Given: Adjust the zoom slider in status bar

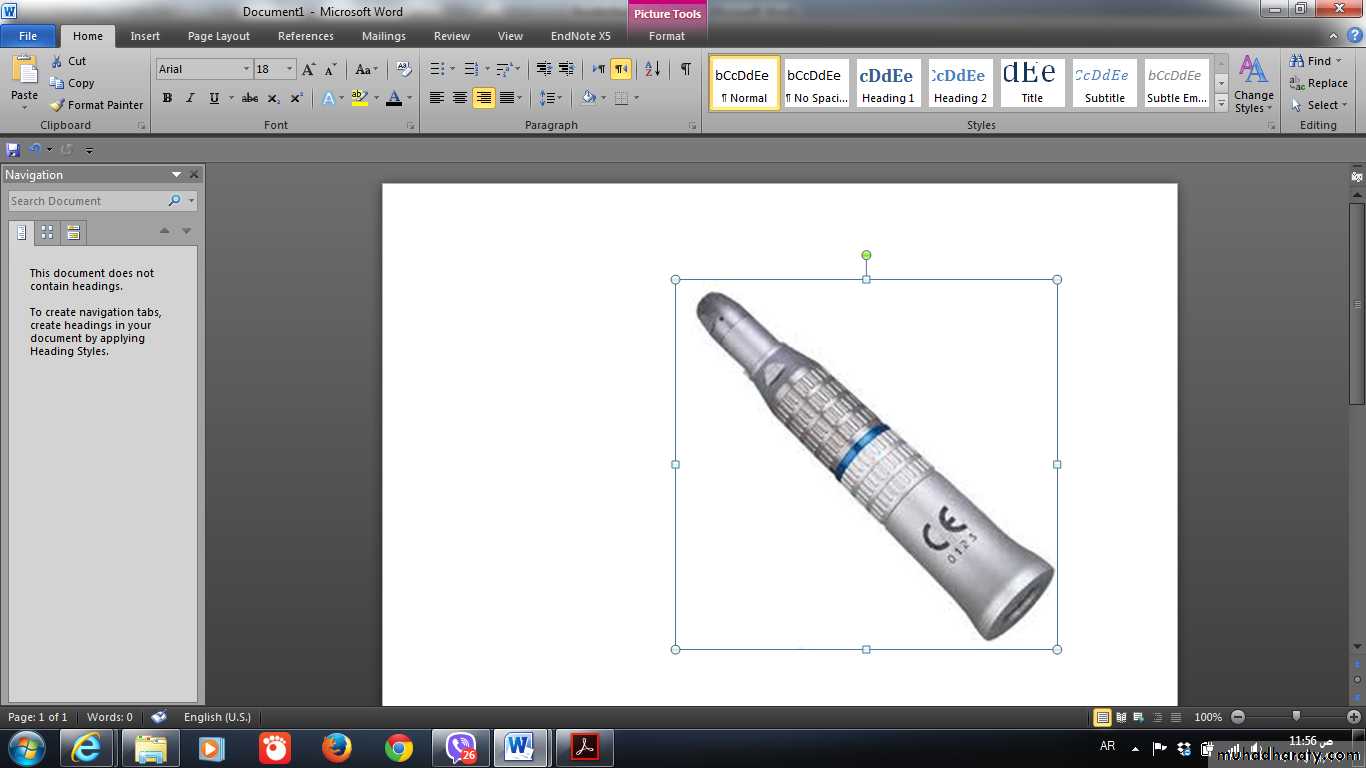Looking at the screenshot, I should (1296, 717).
